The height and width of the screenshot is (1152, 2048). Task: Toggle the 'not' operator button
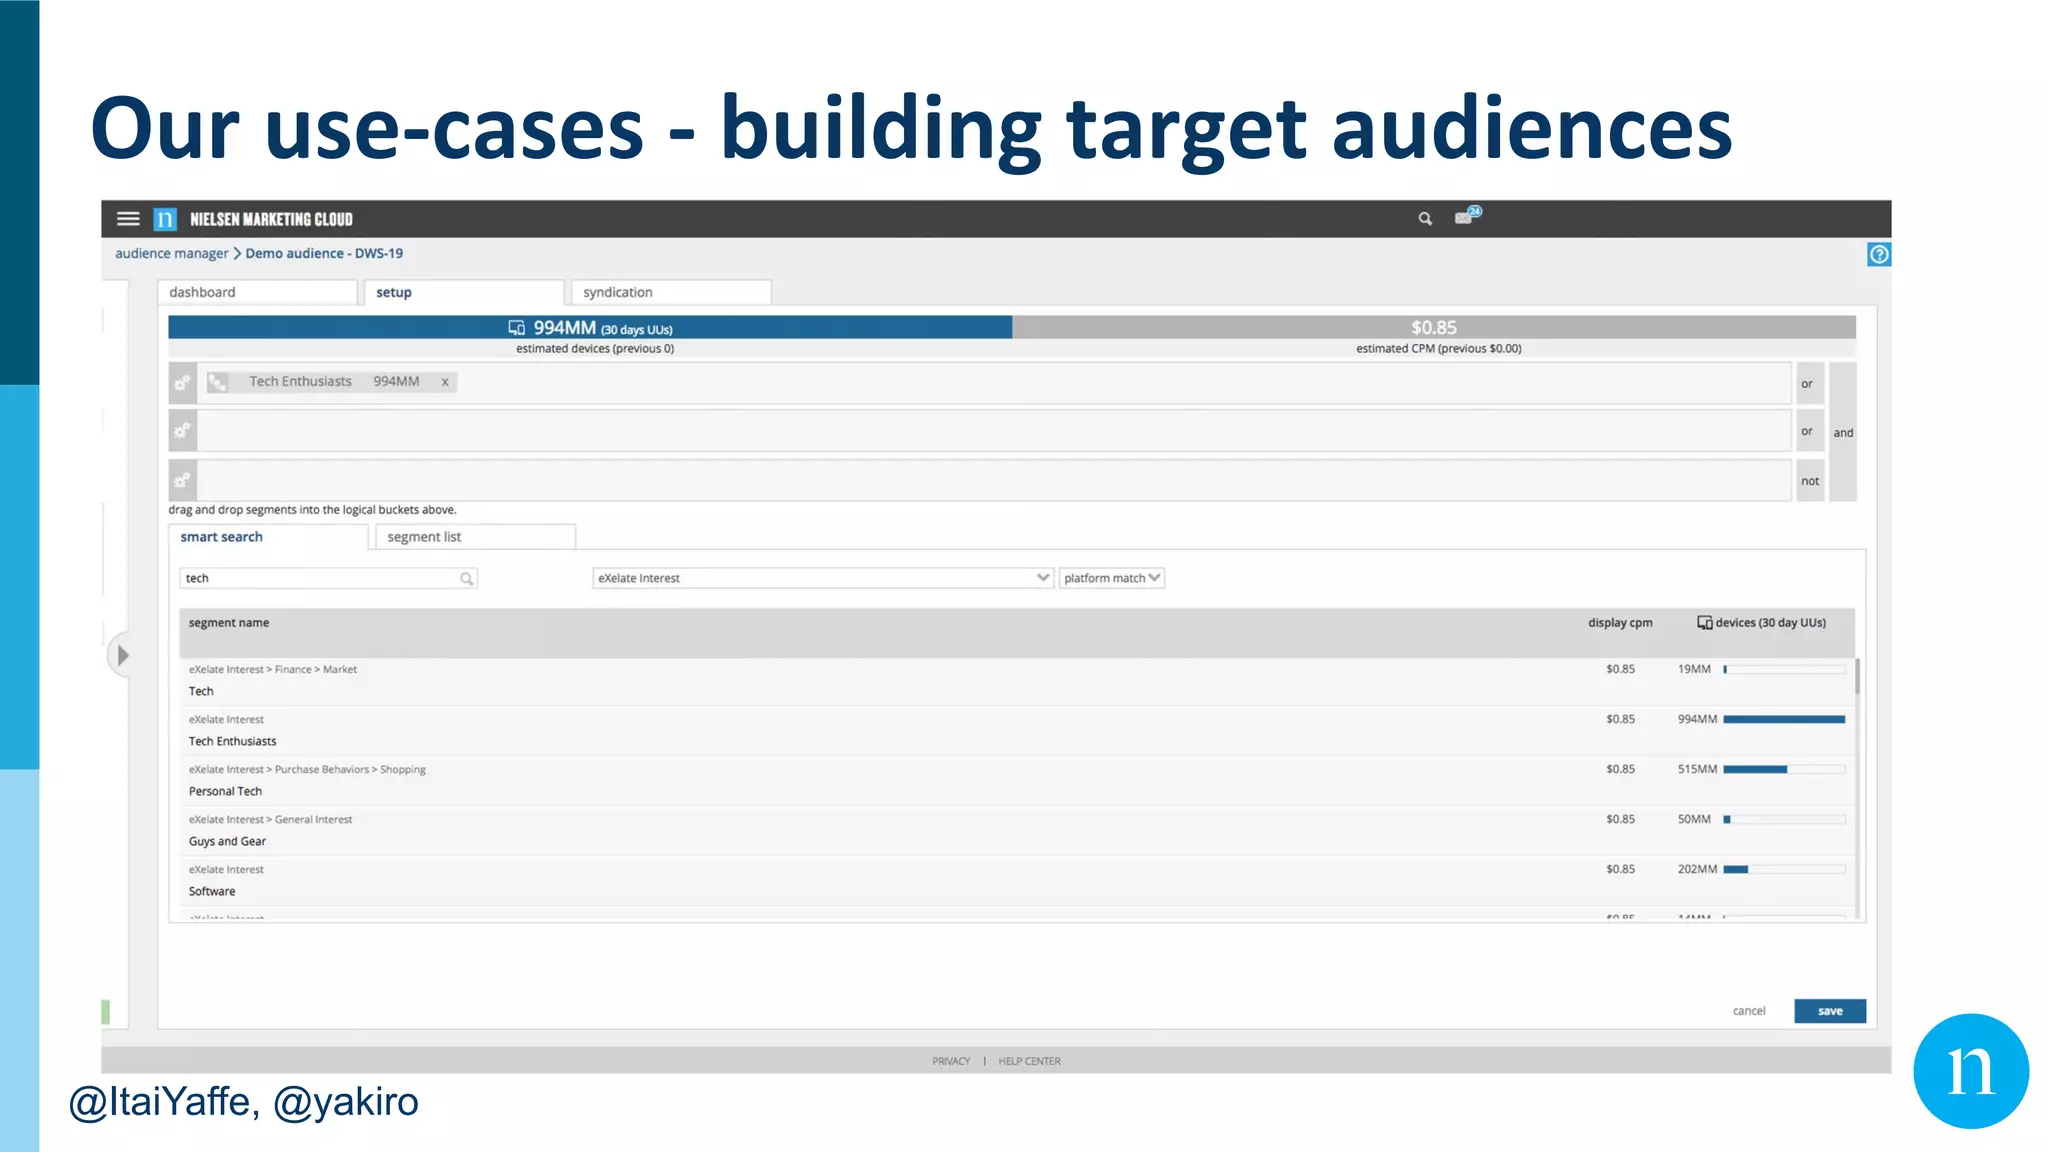[x=1810, y=481]
